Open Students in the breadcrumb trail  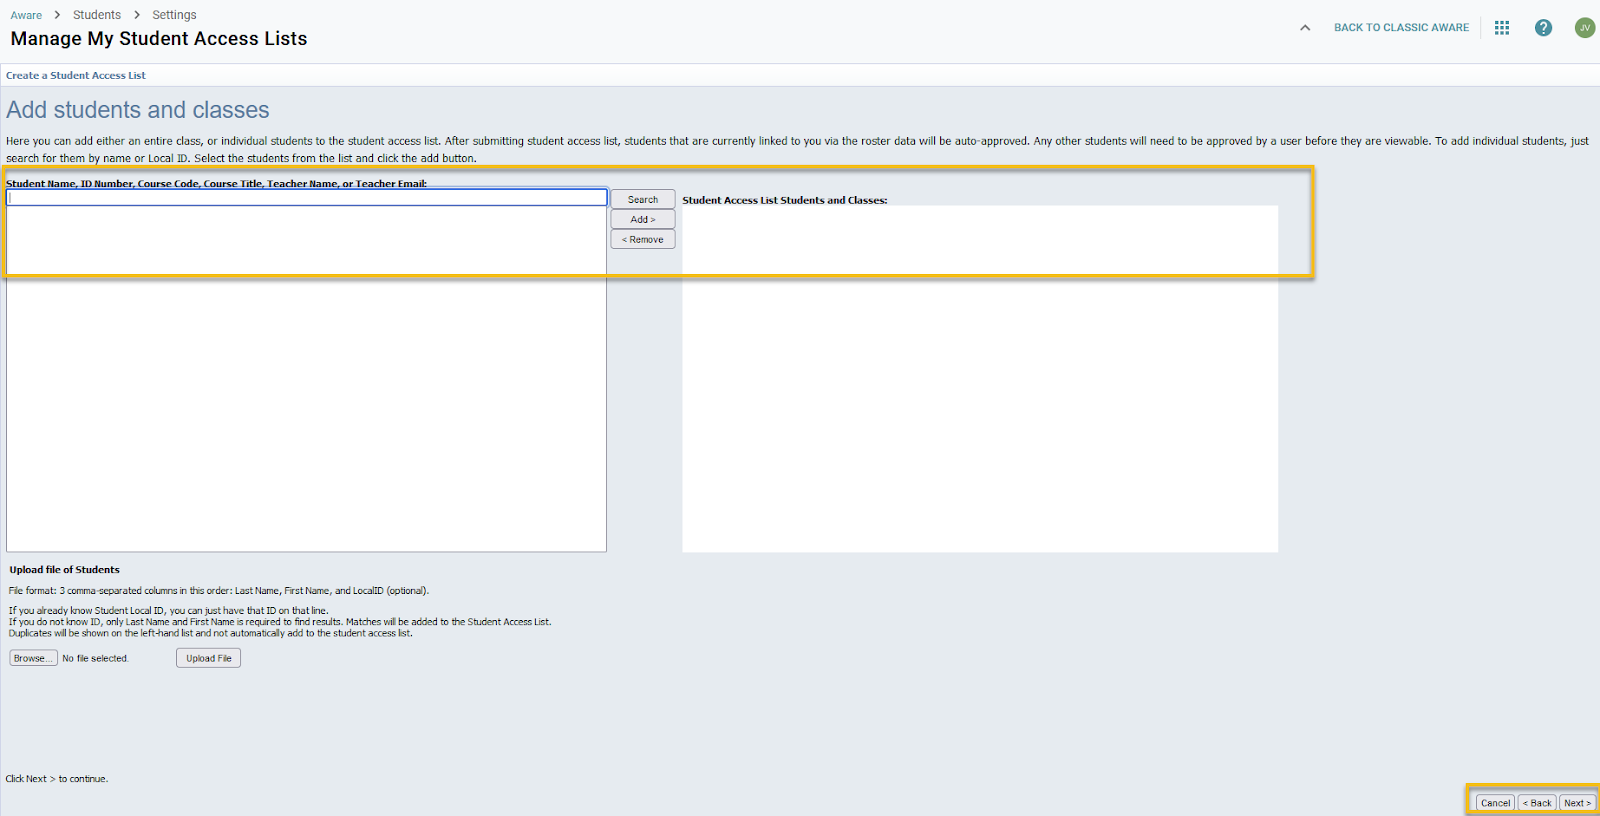97,15
